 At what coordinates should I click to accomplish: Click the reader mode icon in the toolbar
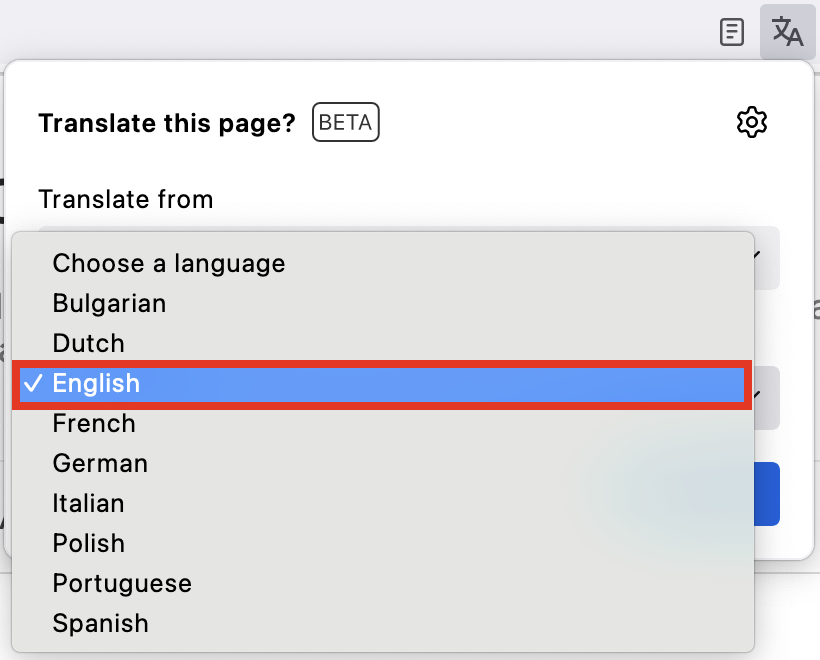point(731,32)
